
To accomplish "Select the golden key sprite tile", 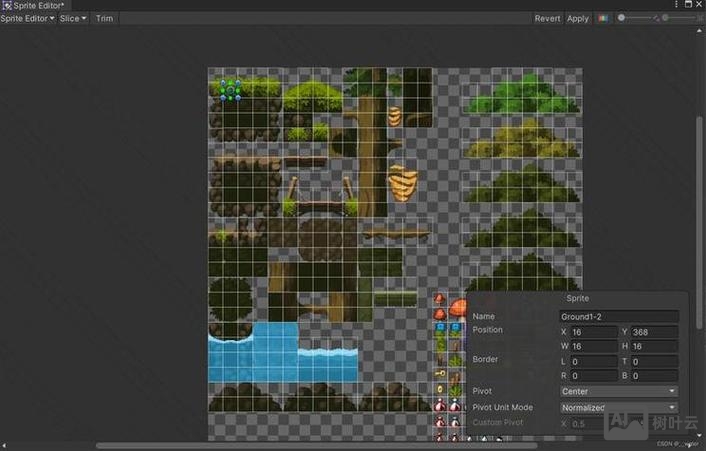I will (440, 372).
